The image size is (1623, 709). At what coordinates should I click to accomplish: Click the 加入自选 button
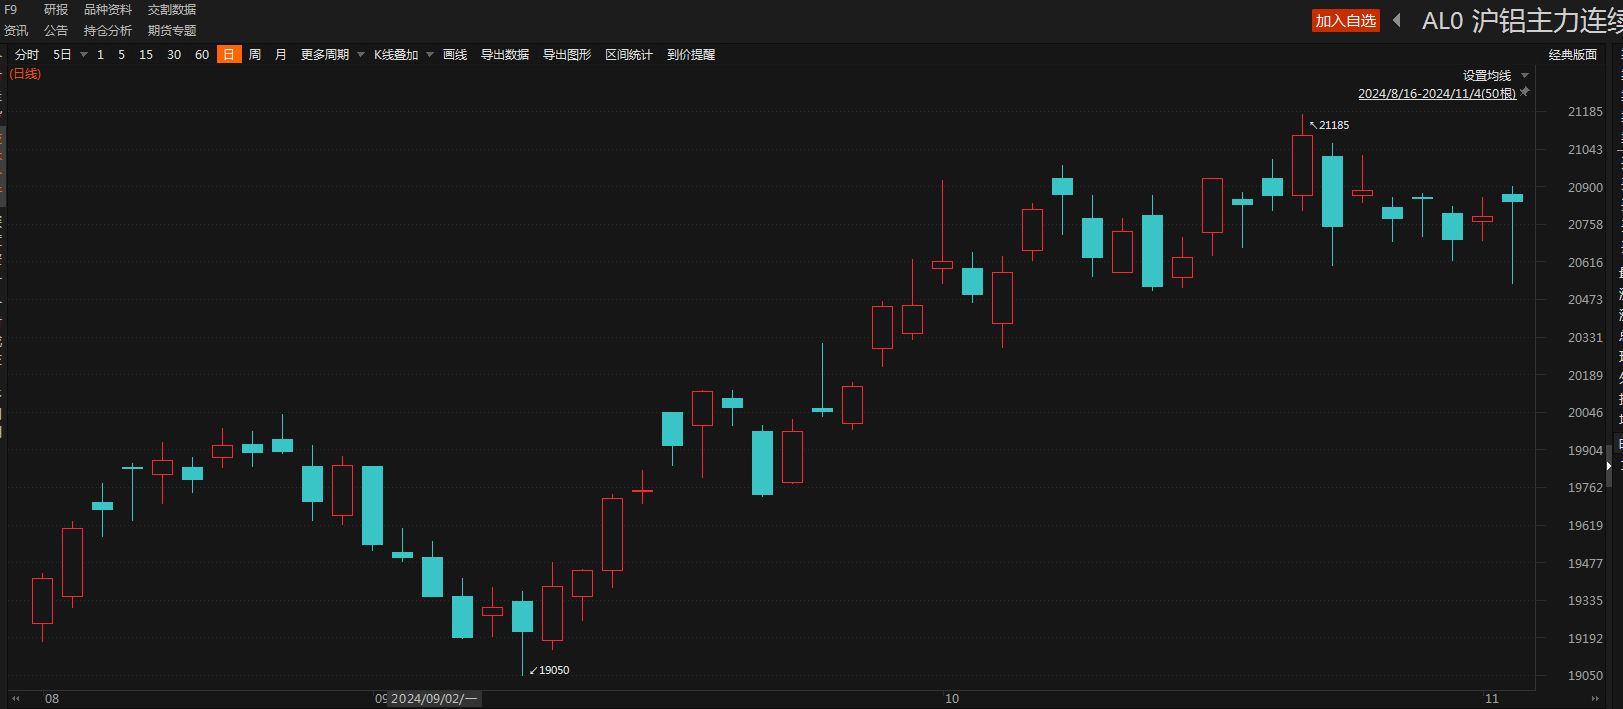pos(1346,21)
